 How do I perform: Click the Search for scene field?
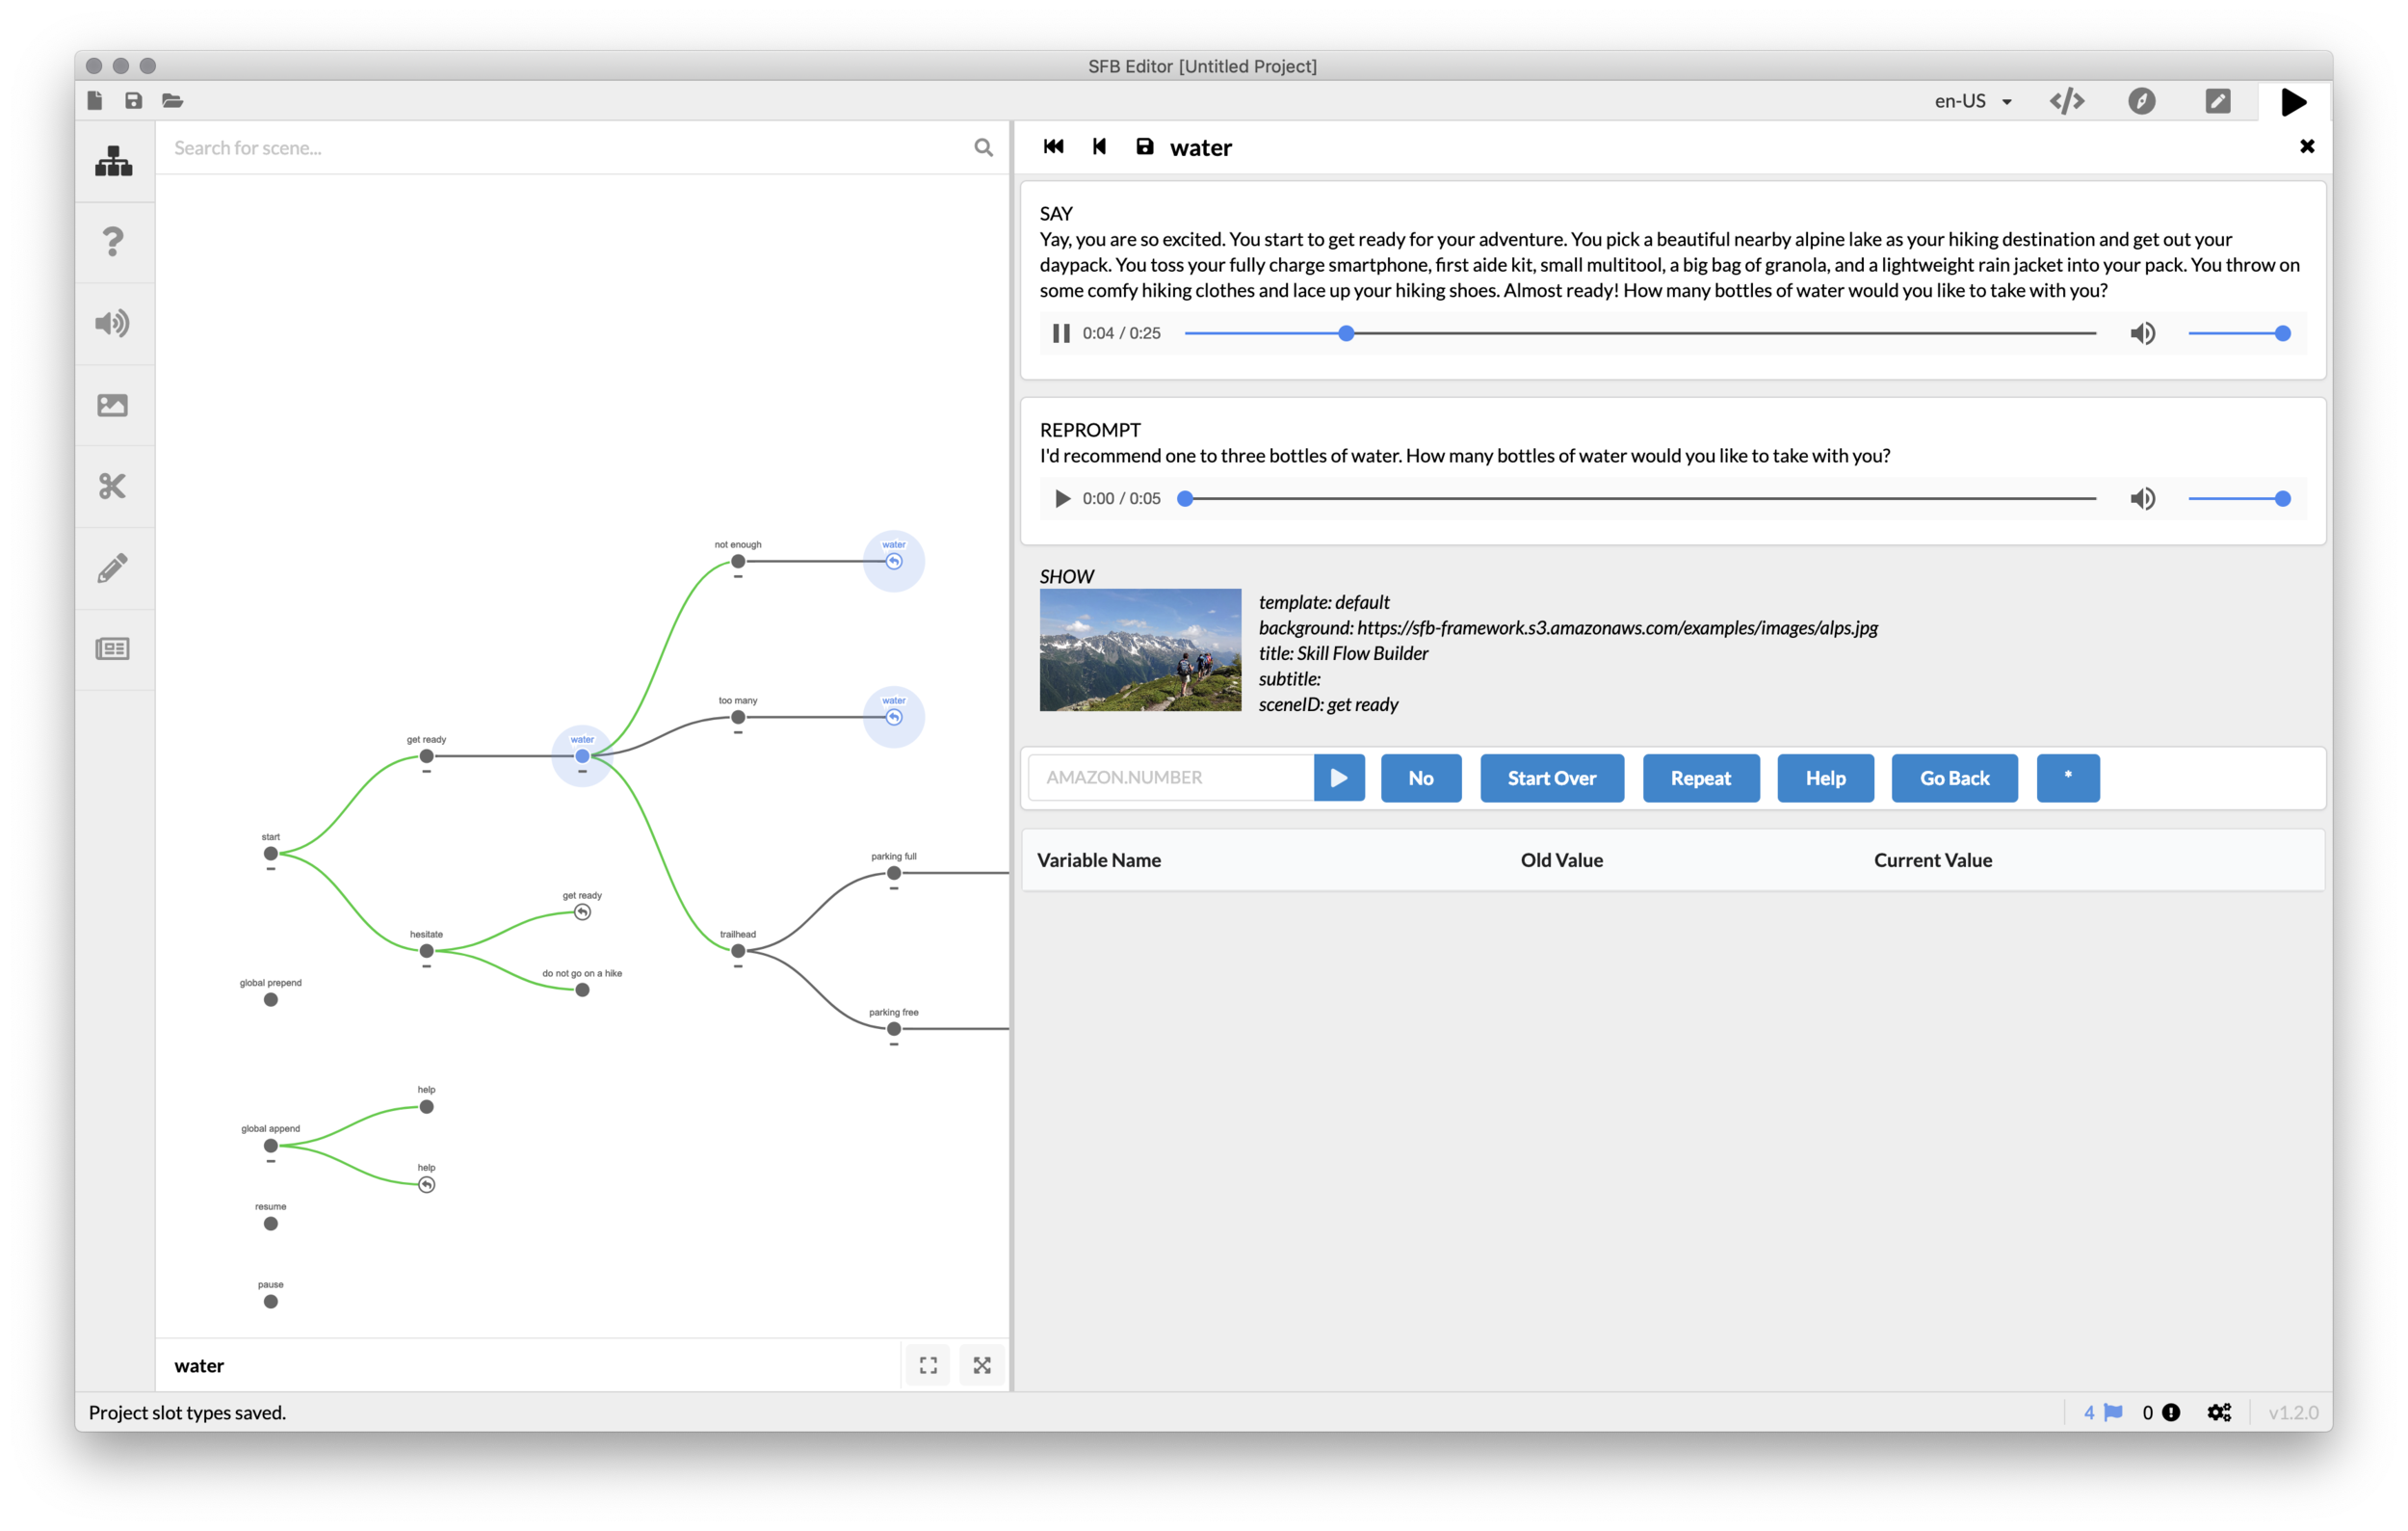[x=565, y=148]
